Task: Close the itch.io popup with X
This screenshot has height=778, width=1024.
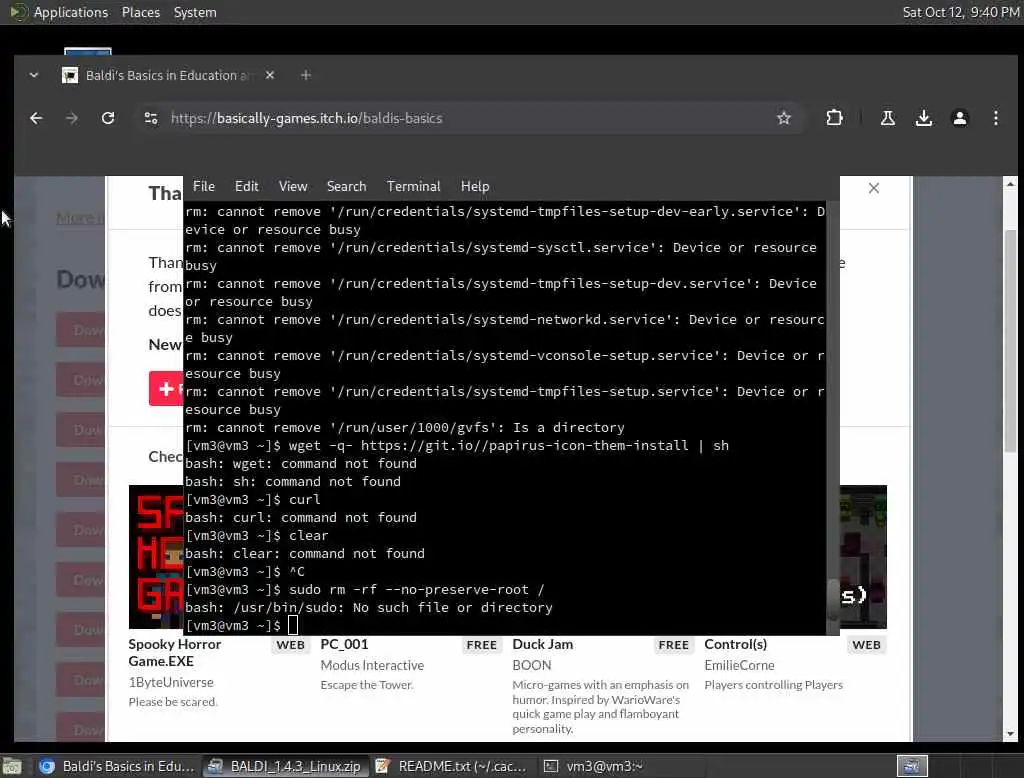Action: tap(874, 188)
